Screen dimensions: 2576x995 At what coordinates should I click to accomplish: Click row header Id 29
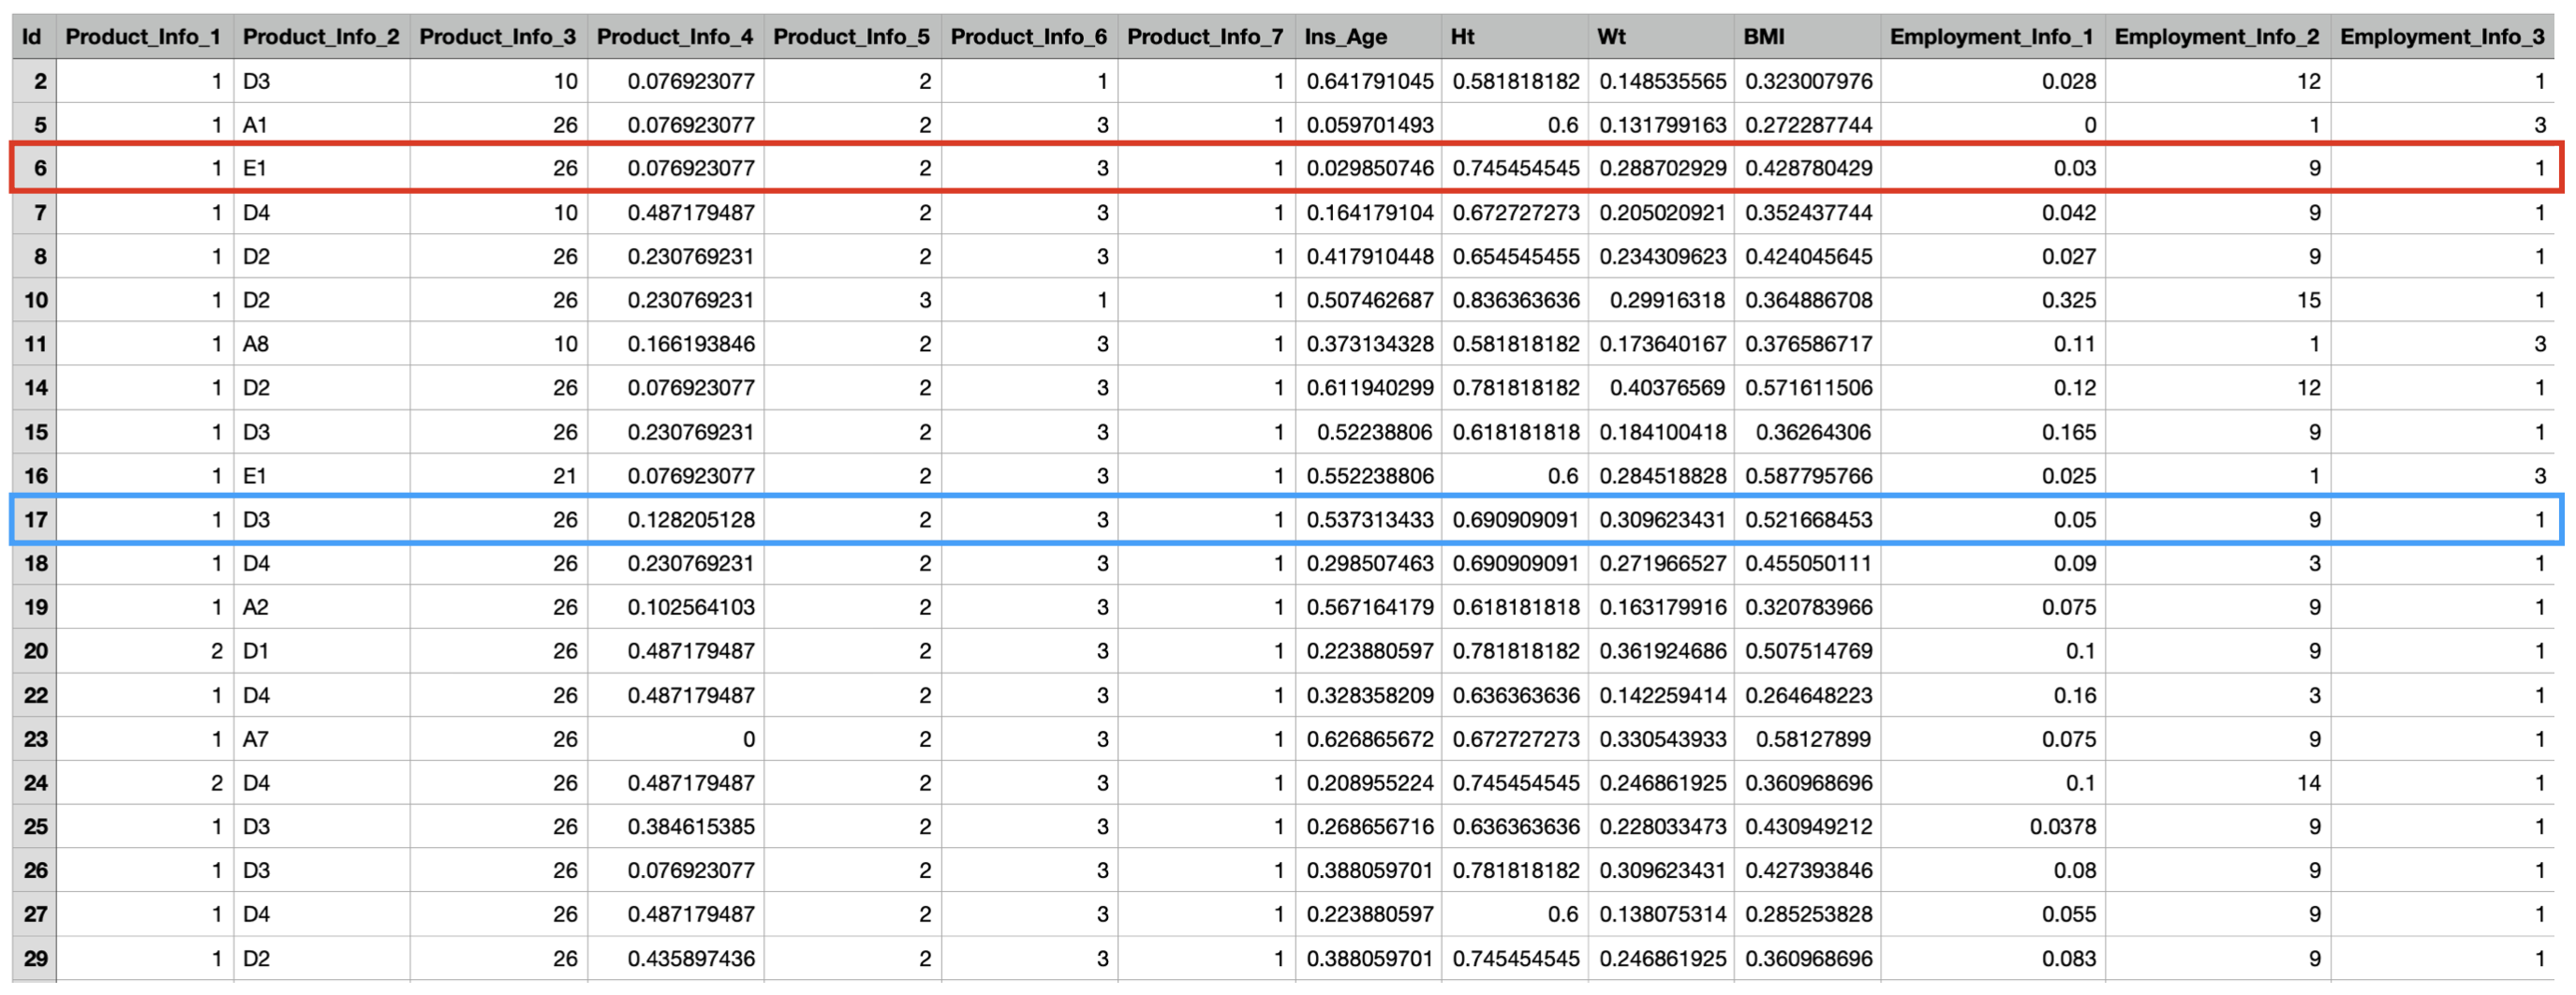pyautogui.click(x=34, y=958)
